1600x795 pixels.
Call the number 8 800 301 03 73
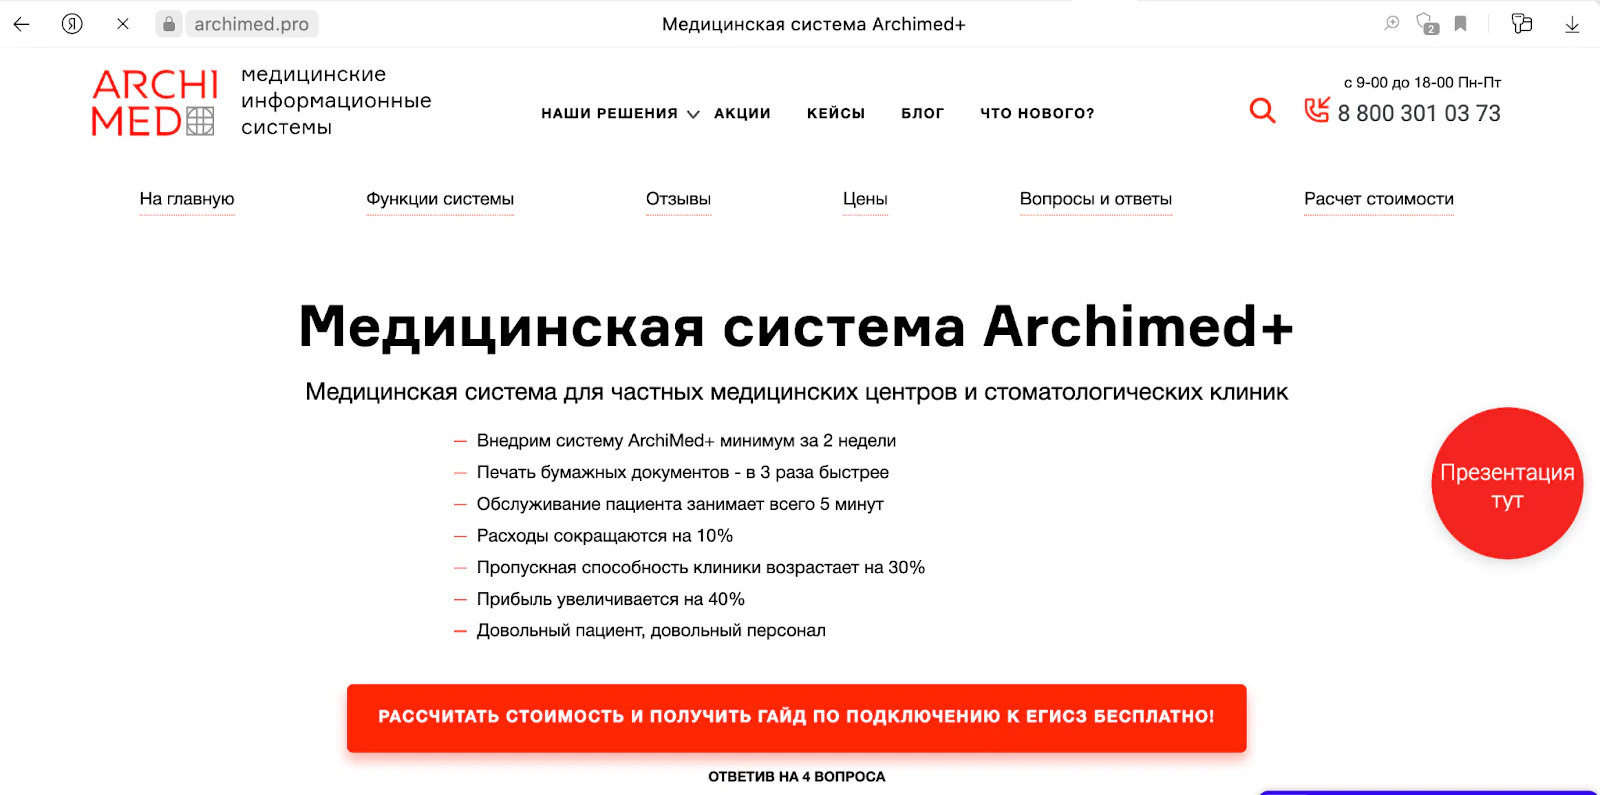pyautogui.click(x=1419, y=114)
